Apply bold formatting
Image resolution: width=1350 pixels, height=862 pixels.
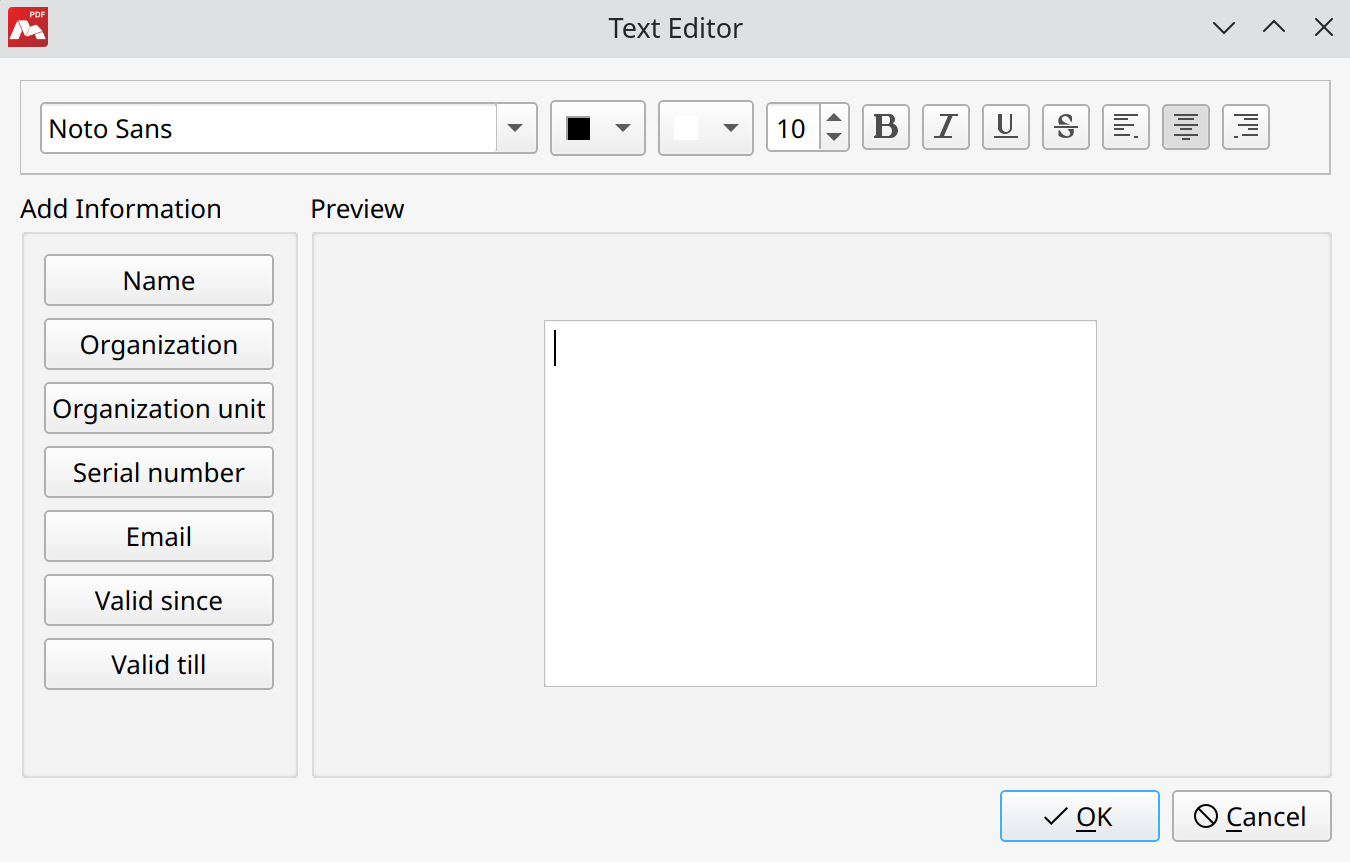(885, 127)
